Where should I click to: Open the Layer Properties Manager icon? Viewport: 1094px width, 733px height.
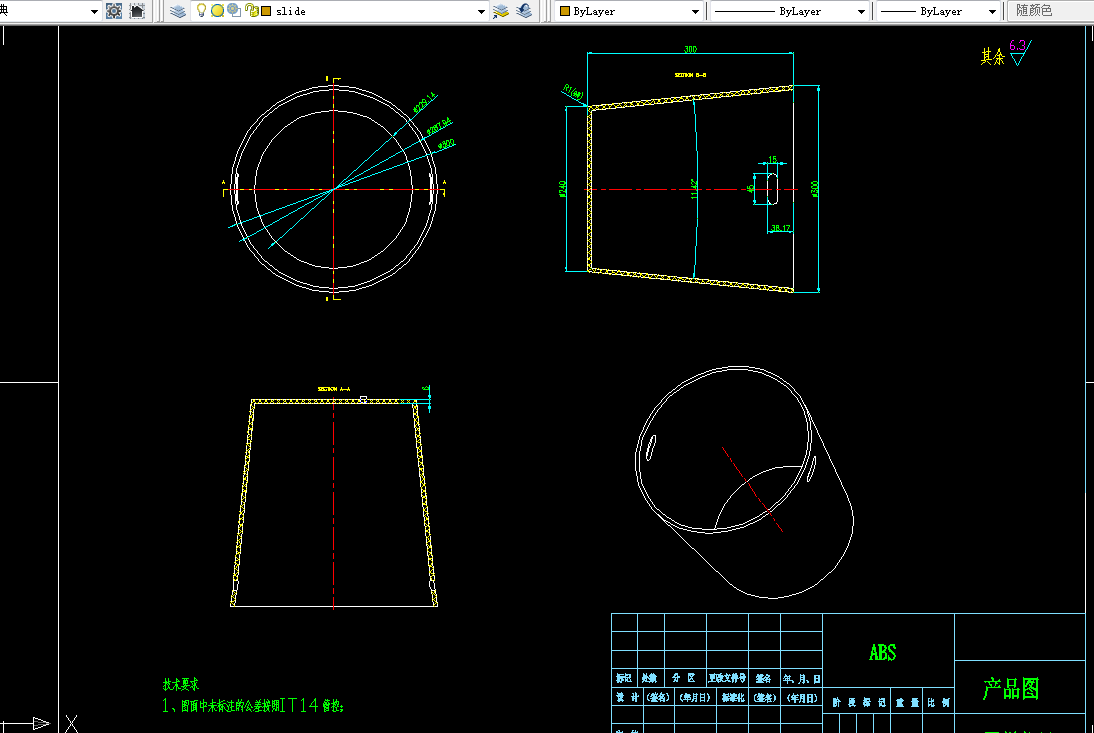coord(178,11)
